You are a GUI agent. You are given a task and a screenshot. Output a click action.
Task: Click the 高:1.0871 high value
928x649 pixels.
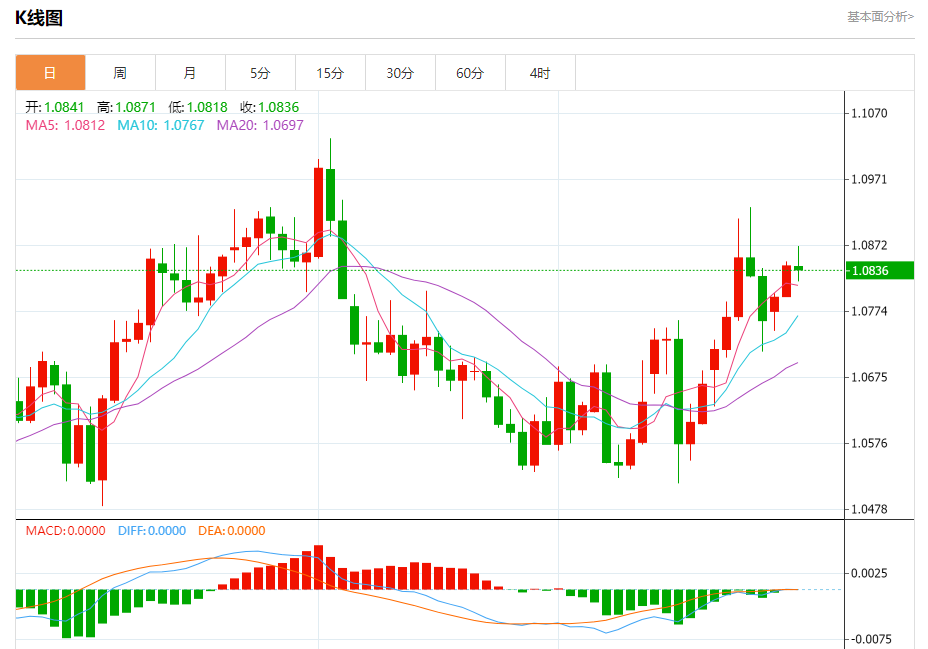pyautogui.click(x=126, y=107)
